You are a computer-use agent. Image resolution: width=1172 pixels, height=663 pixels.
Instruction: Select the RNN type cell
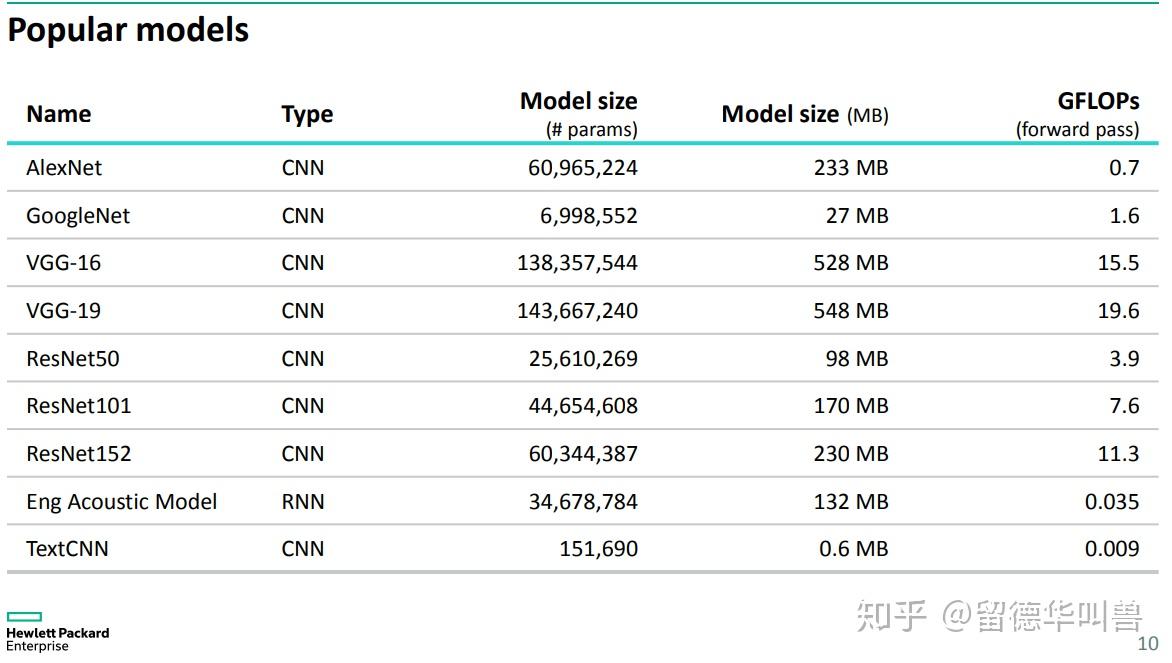pos(303,502)
